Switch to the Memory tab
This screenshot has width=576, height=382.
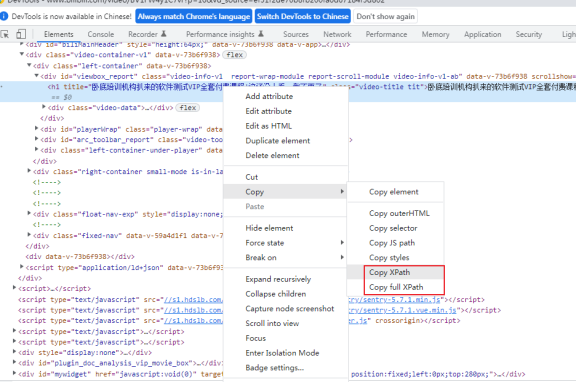click(x=435, y=34)
